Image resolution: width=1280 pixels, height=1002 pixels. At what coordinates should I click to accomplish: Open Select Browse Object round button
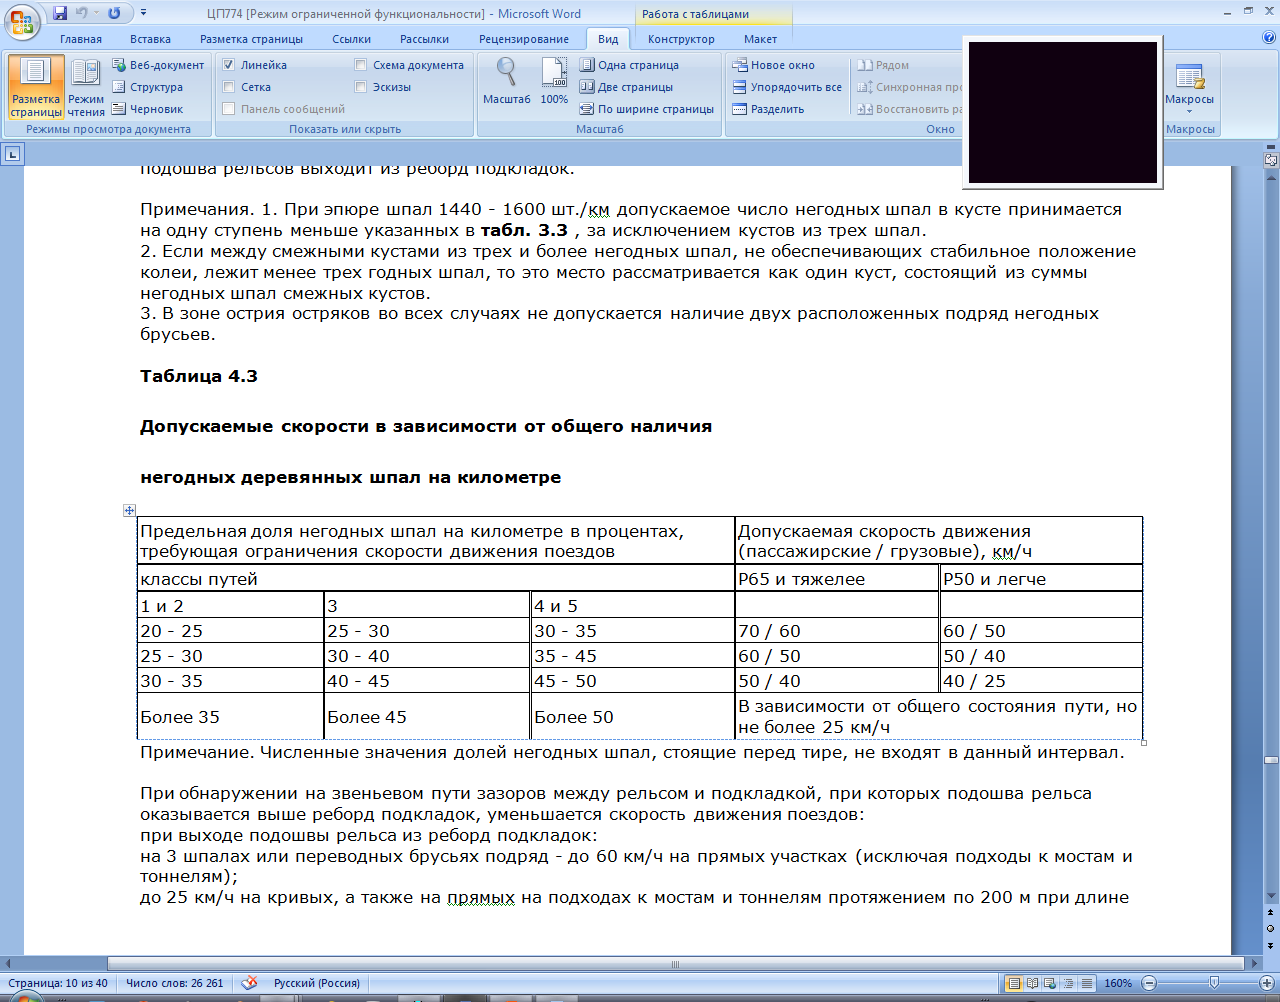pos(1271,929)
